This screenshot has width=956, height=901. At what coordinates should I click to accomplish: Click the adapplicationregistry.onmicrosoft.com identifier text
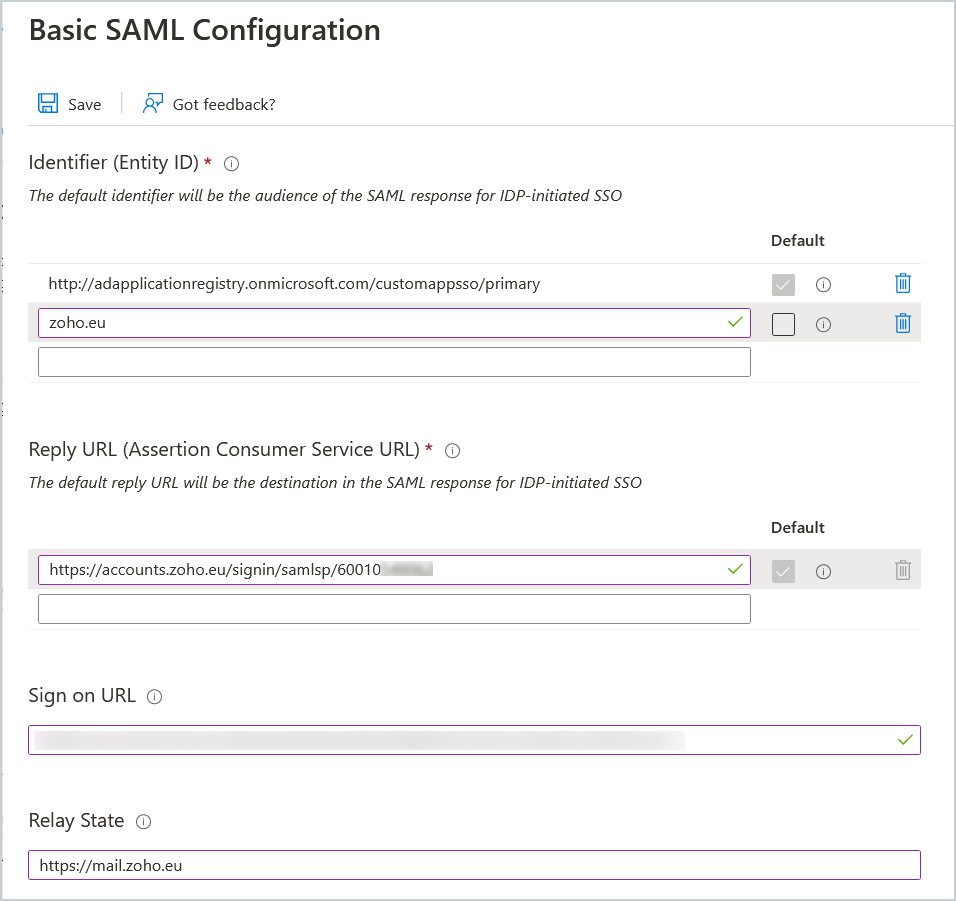tap(294, 283)
